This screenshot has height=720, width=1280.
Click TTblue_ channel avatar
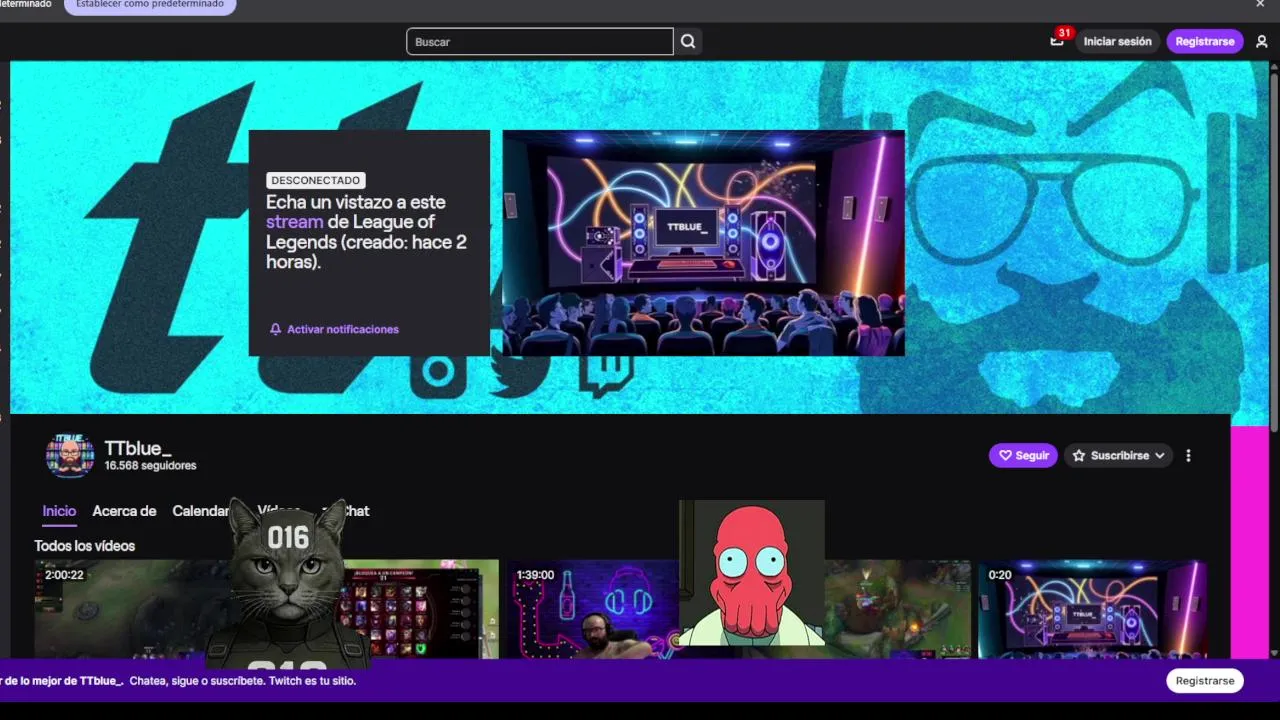[x=69, y=455]
